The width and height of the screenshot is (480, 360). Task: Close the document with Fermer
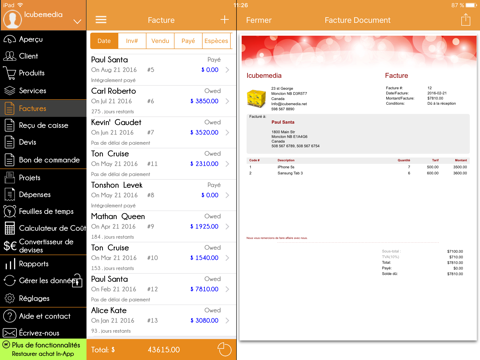(x=259, y=20)
